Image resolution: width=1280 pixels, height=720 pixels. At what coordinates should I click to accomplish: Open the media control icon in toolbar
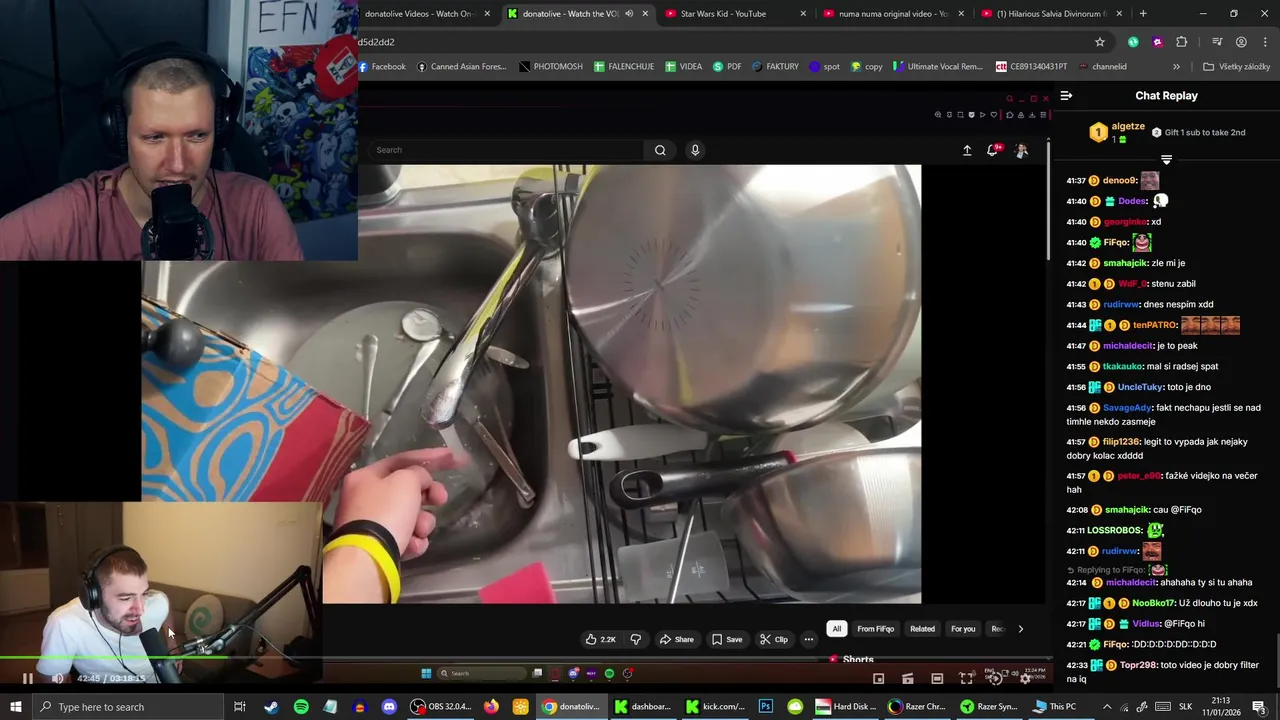1217,42
